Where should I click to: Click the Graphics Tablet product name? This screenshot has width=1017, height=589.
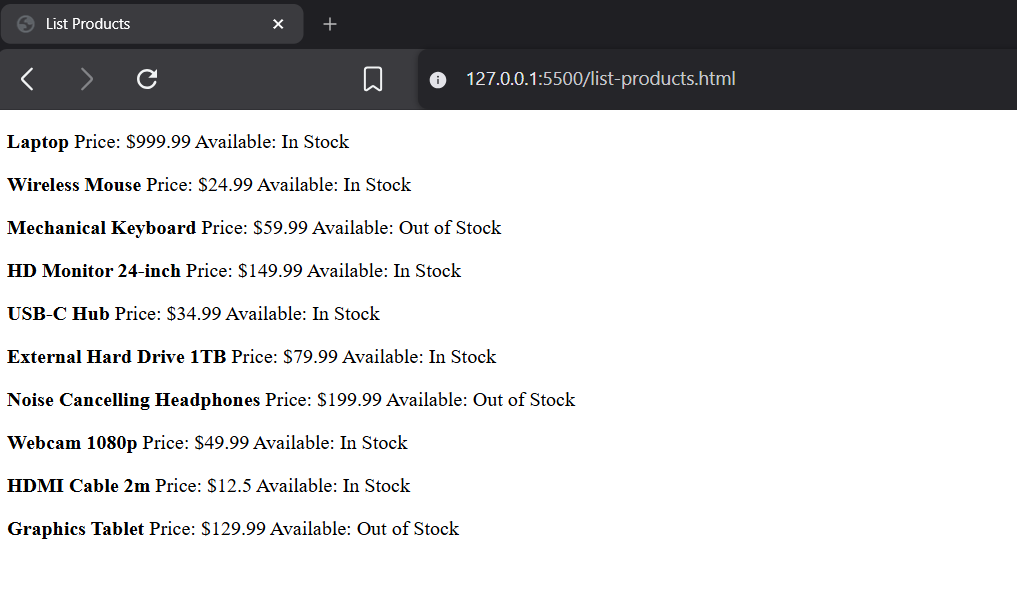pos(75,529)
